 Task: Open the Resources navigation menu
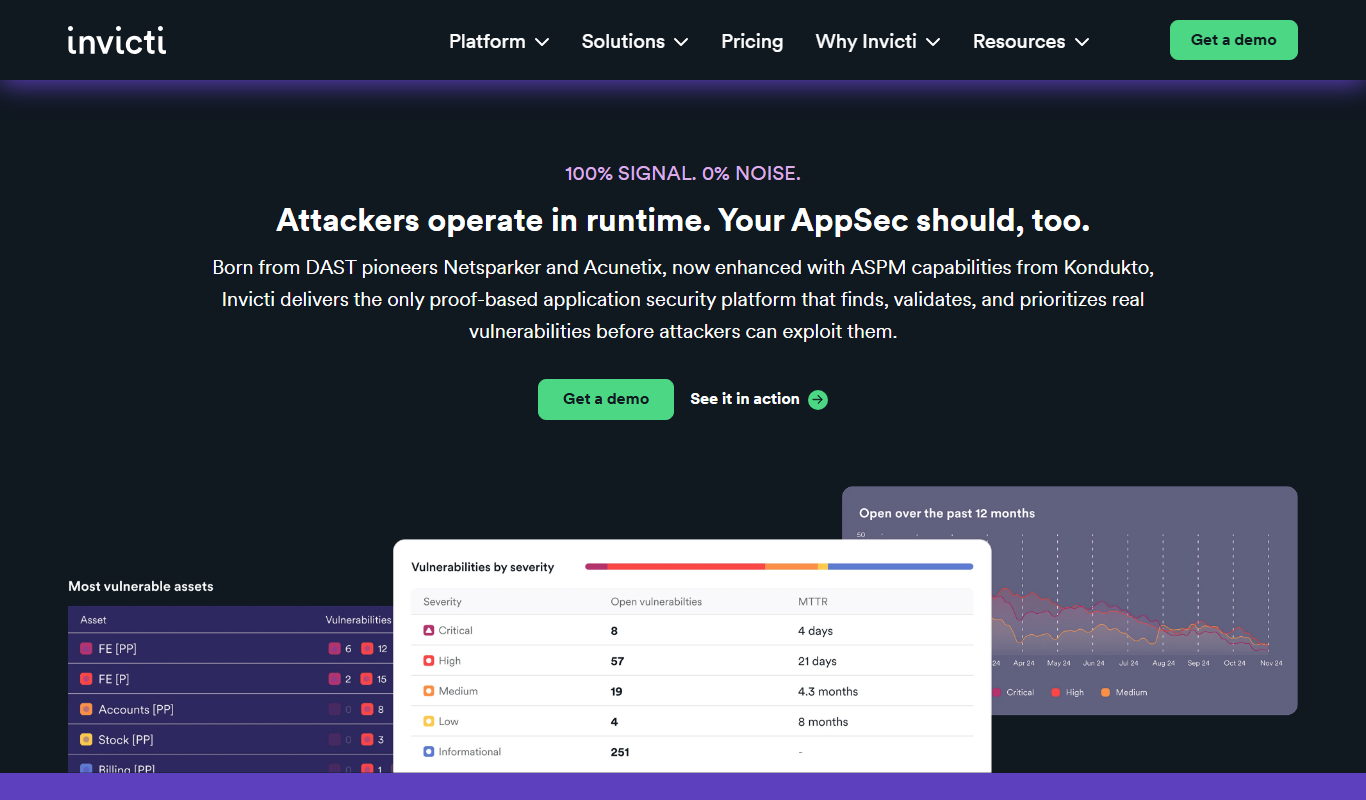[1031, 41]
